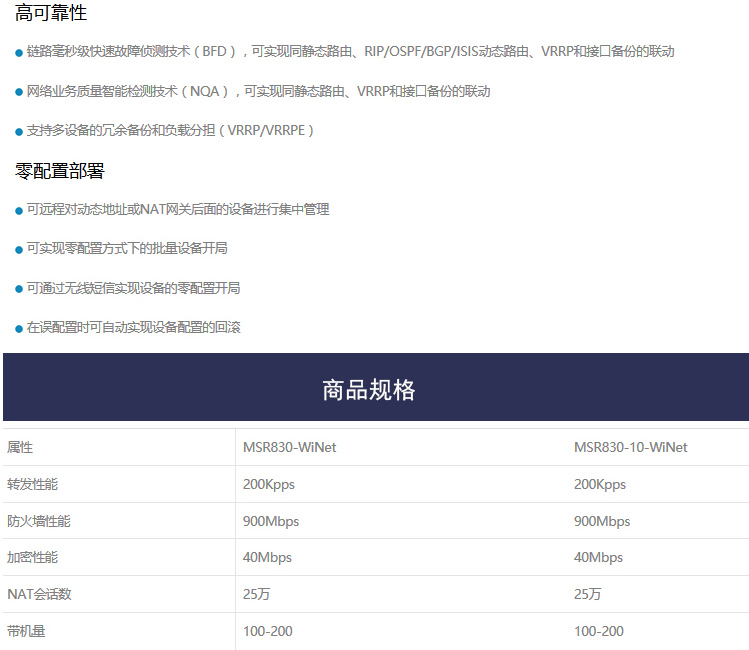Click 200Kpps under MSR830-WiNet
This screenshot has height=650, width=749.
coord(268,484)
